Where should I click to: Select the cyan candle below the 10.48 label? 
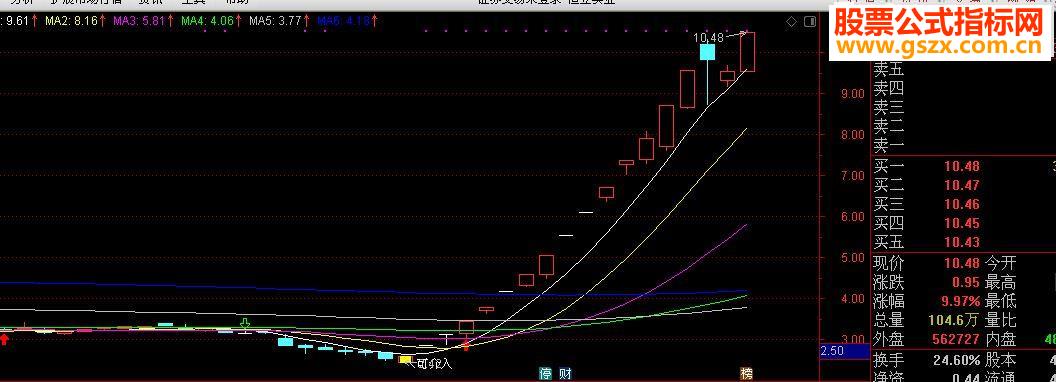tap(707, 53)
